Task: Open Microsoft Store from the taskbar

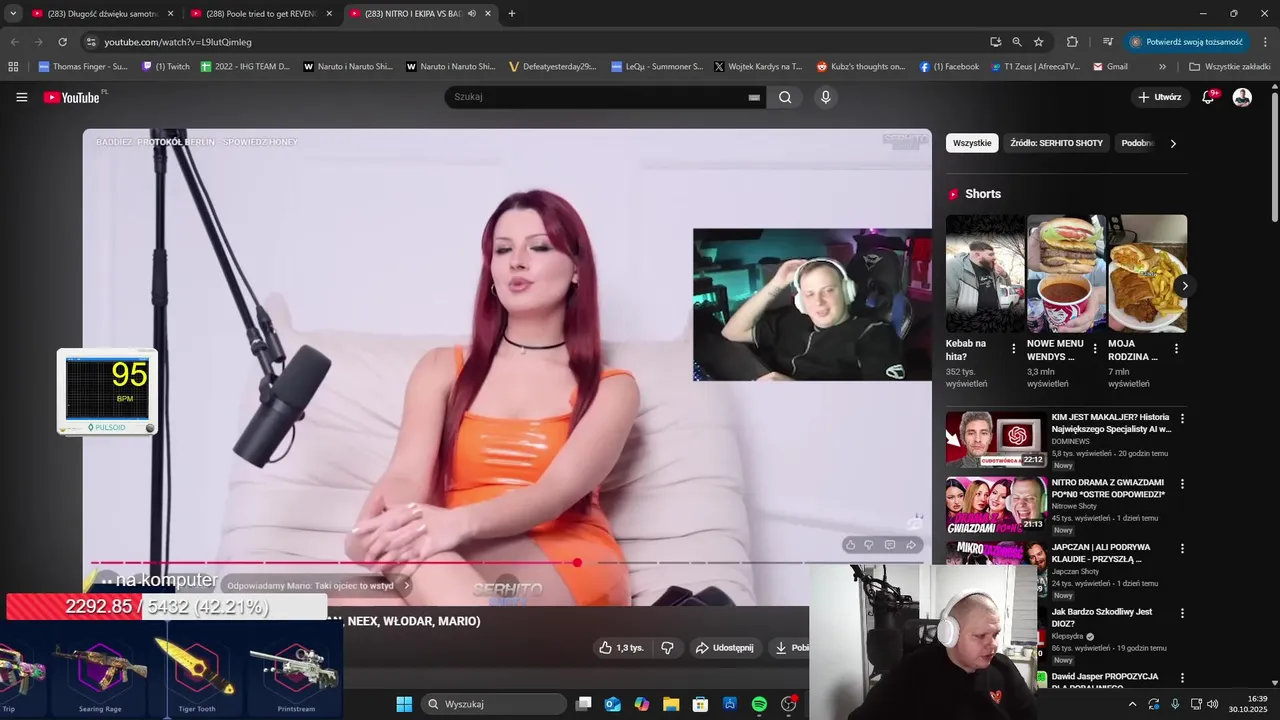Action: coord(700,704)
